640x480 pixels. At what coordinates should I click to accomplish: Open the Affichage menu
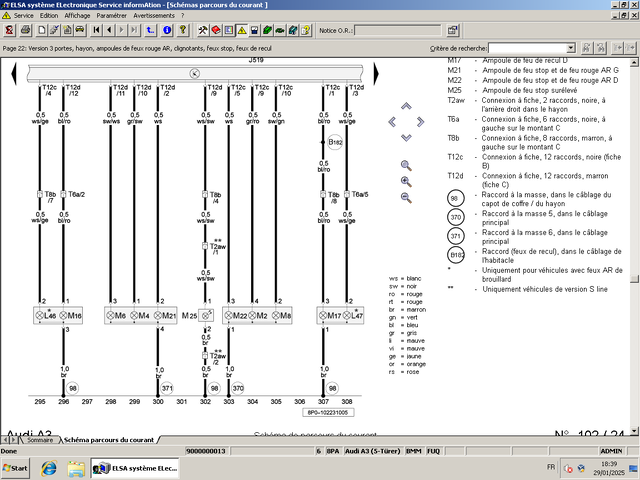point(77,16)
